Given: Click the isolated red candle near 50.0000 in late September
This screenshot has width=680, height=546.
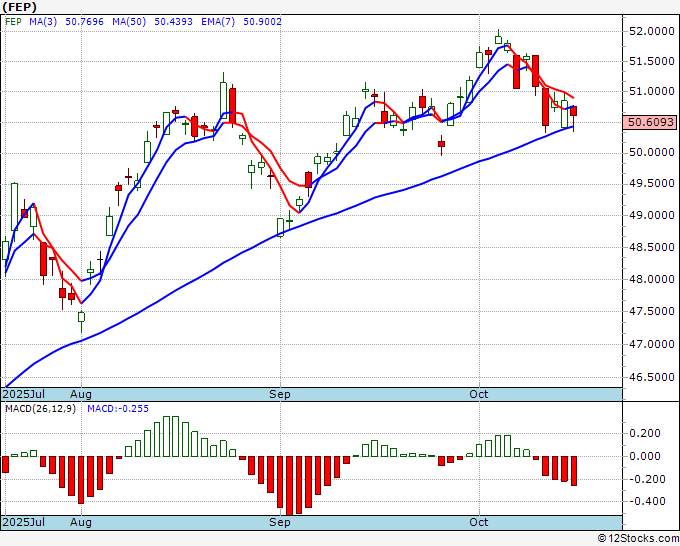Looking at the screenshot, I should pyautogui.click(x=441, y=144).
